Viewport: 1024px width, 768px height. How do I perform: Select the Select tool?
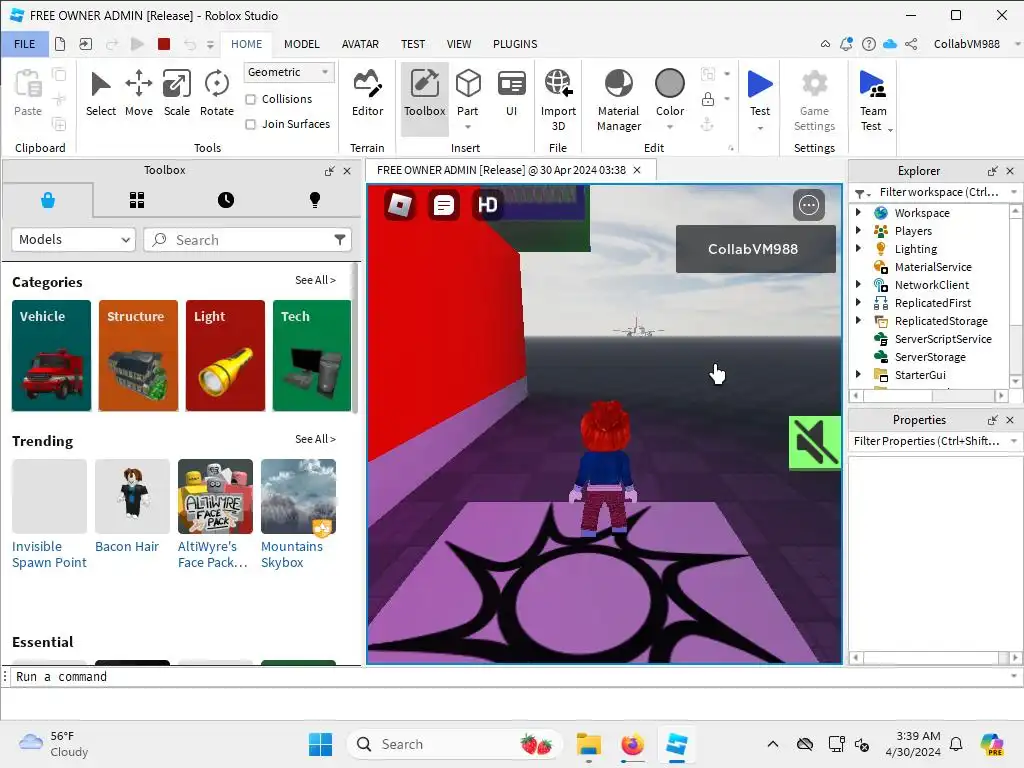coord(101,93)
